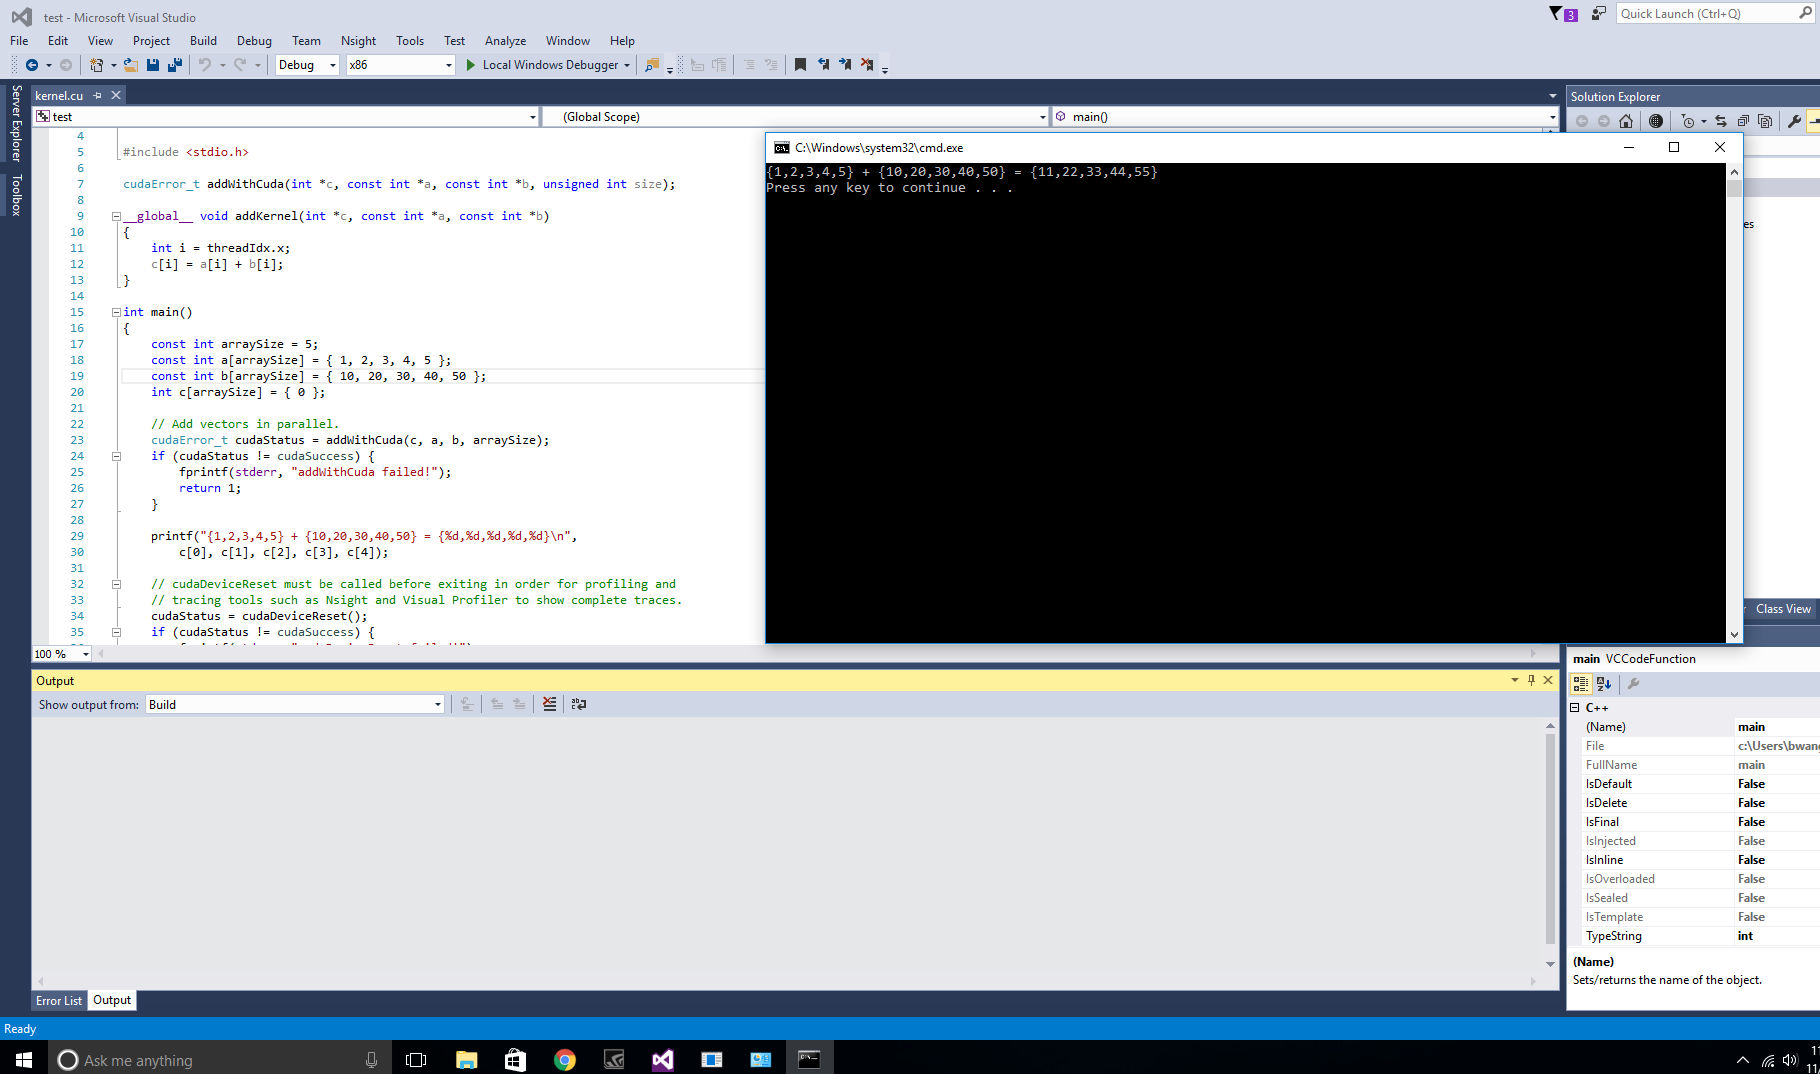
Task: Collapse the main function code block
Action: click(117, 312)
